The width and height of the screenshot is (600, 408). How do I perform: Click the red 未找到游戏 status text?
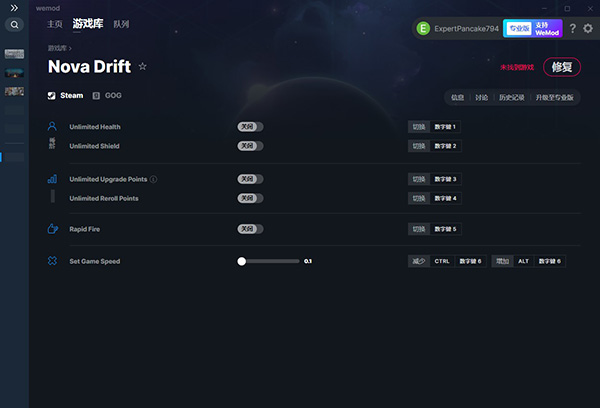517,67
